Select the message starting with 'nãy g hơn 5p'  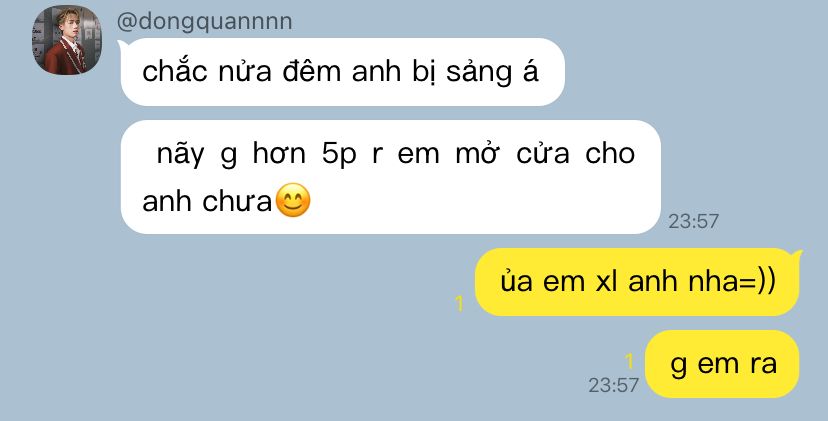[x=391, y=177]
